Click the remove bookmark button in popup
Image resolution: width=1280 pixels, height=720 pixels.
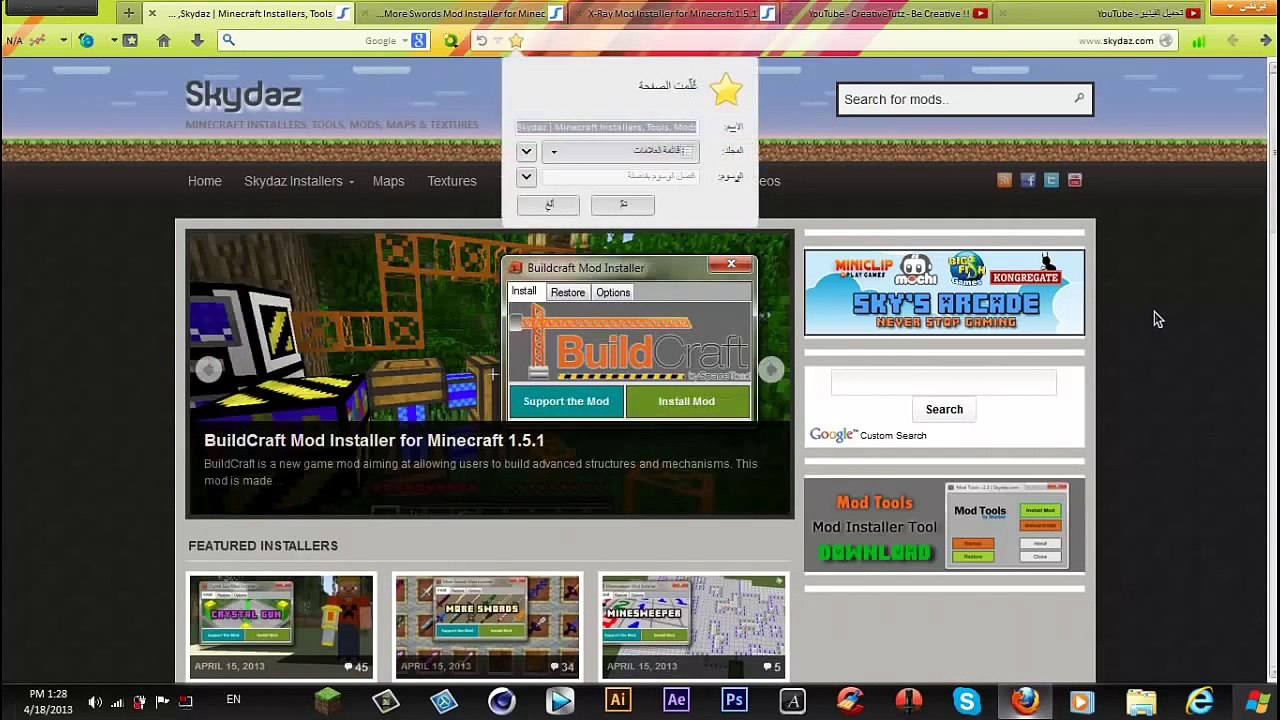click(548, 204)
